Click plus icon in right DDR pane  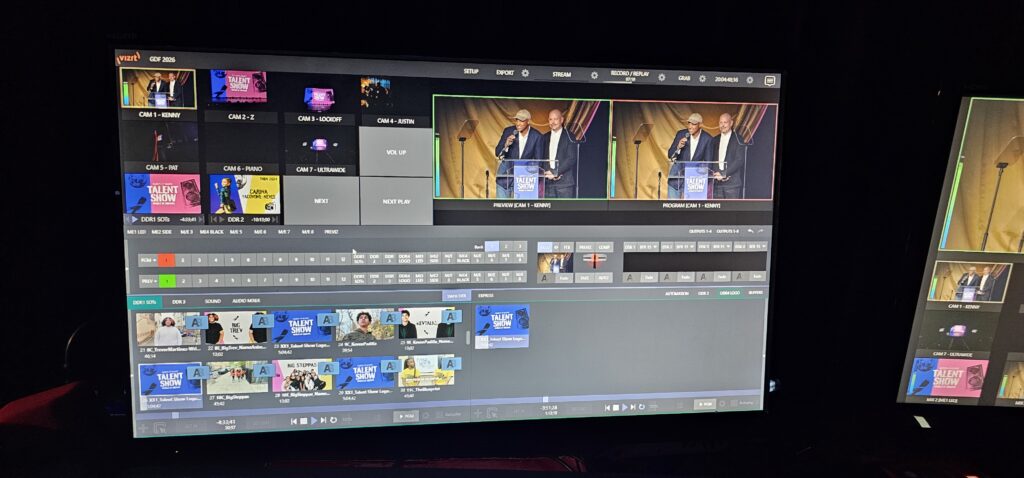click(x=477, y=413)
